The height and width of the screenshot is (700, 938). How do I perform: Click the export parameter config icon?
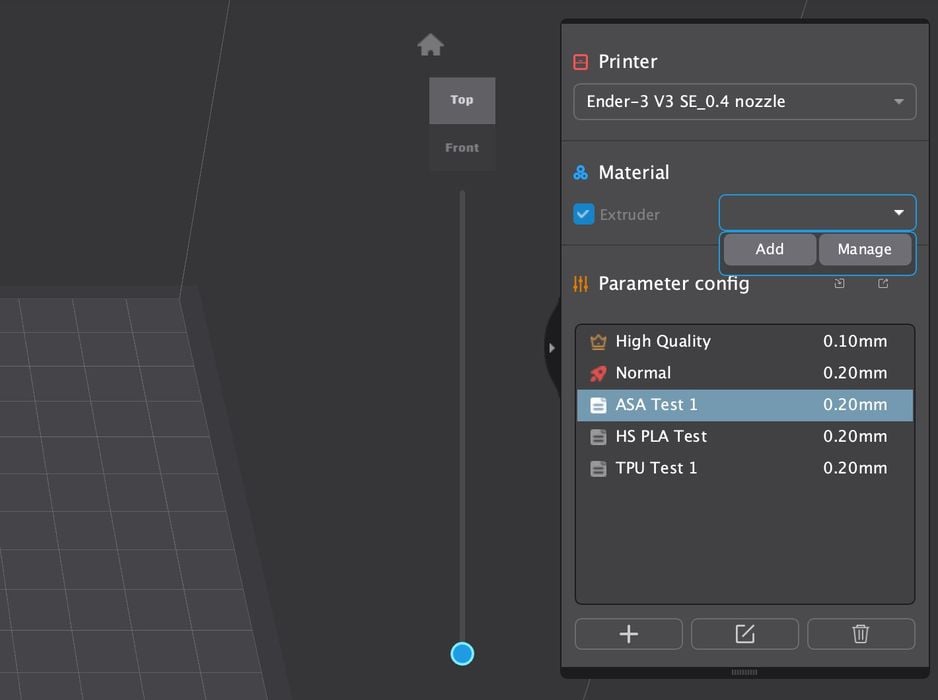point(883,284)
